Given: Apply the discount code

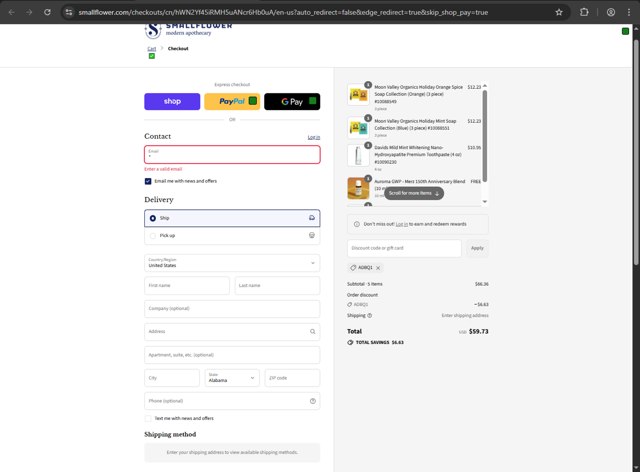Looking at the screenshot, I should click(x=477, y=248).
